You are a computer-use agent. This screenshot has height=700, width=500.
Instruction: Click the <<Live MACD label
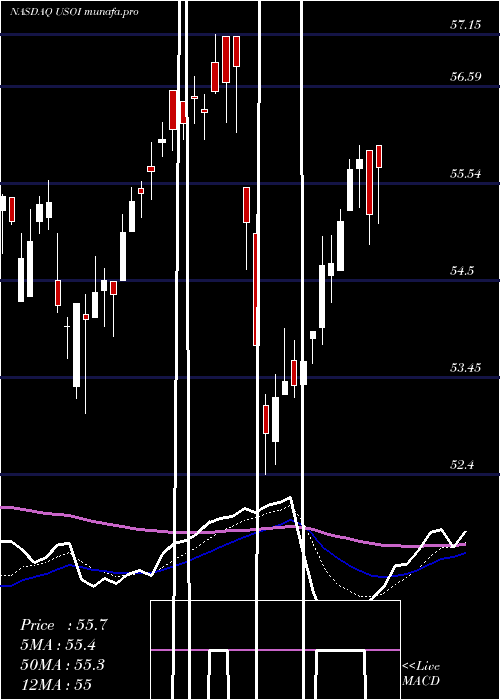[x=421, y=674]
